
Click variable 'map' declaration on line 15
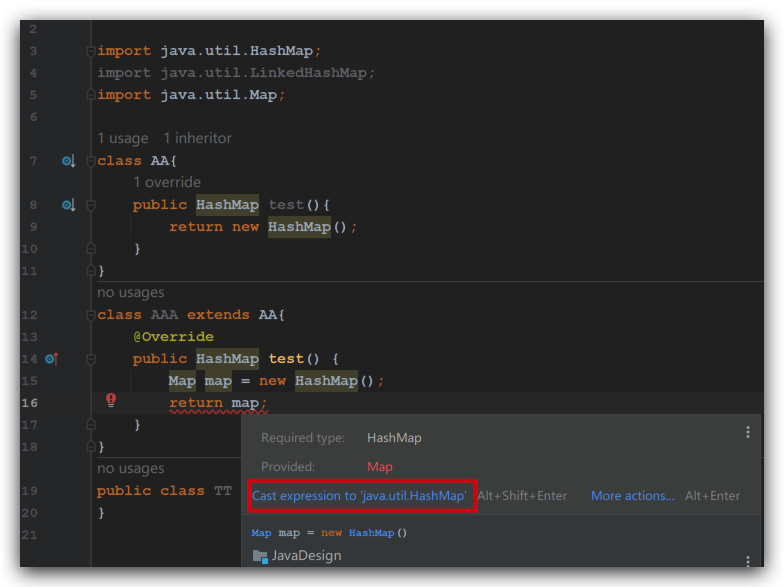pyautogui.click(x=218, y=381)
